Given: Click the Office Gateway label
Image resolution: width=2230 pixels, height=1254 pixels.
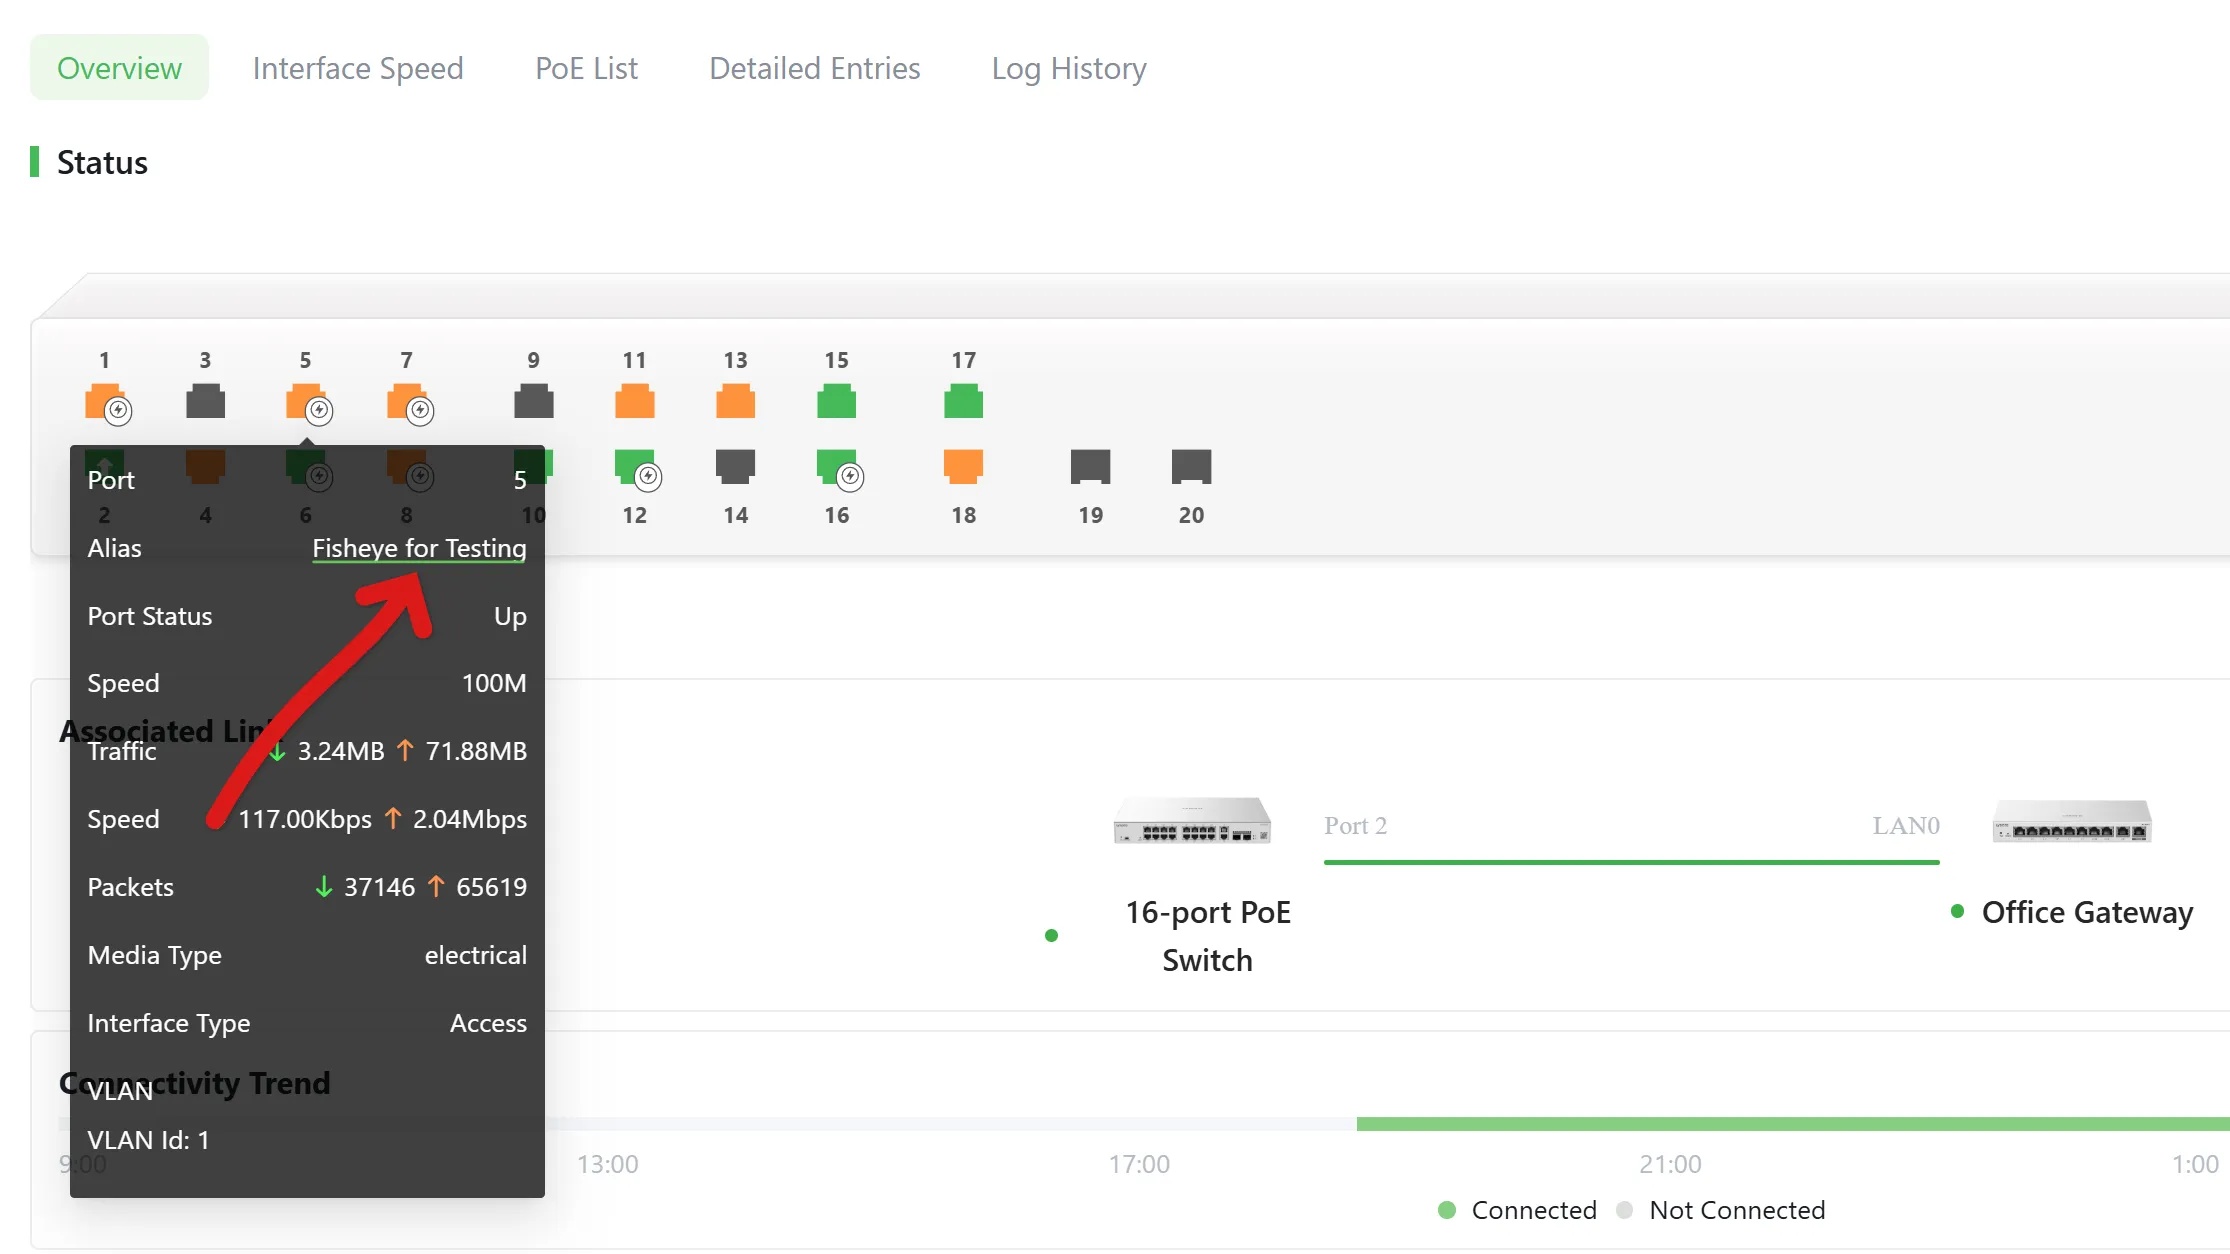Looking at the screenshot, I should pos(2087,912).
